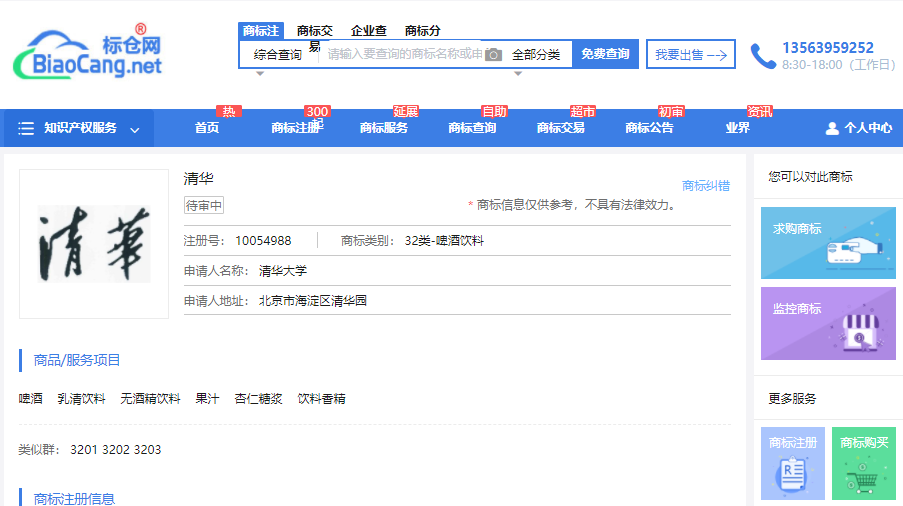
Task: Click the camera image search icon
Action: click(493, 55)
